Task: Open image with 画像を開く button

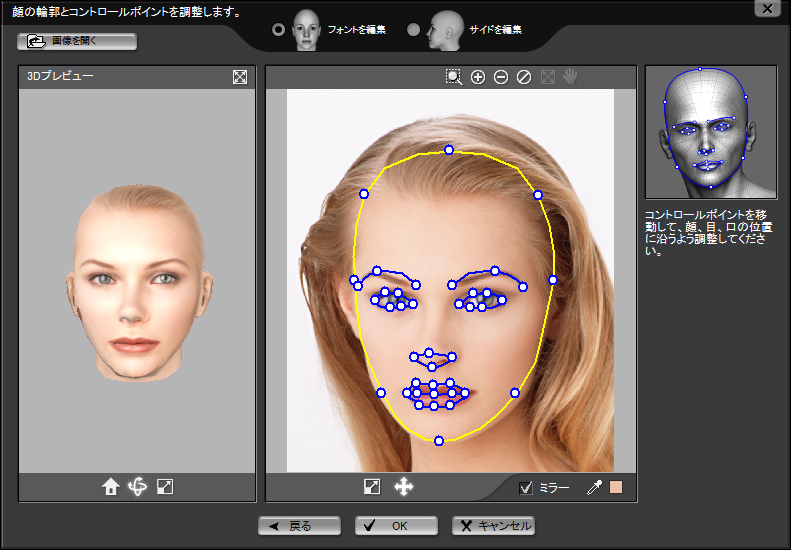Action: tap(77, 41)
